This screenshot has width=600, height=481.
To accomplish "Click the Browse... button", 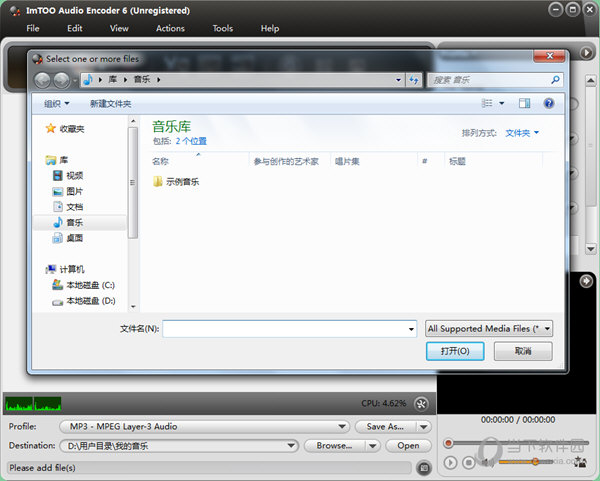I will coord(334,446).
